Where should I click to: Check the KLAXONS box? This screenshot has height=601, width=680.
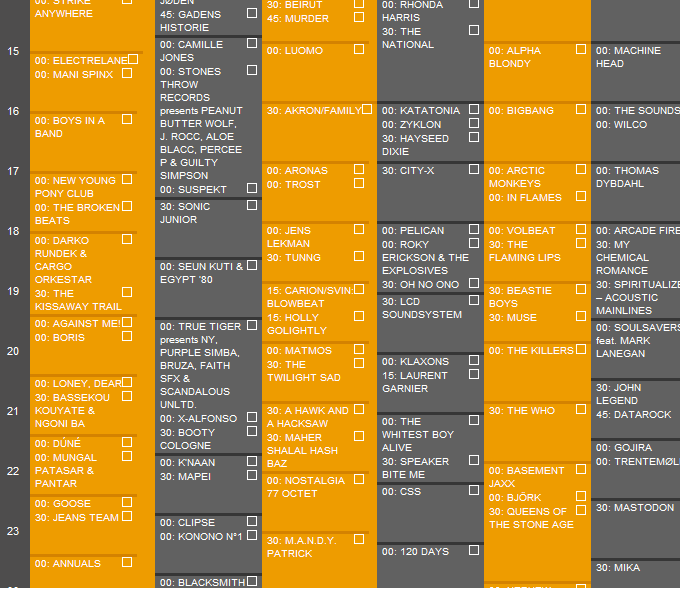(x=474, y=360)
